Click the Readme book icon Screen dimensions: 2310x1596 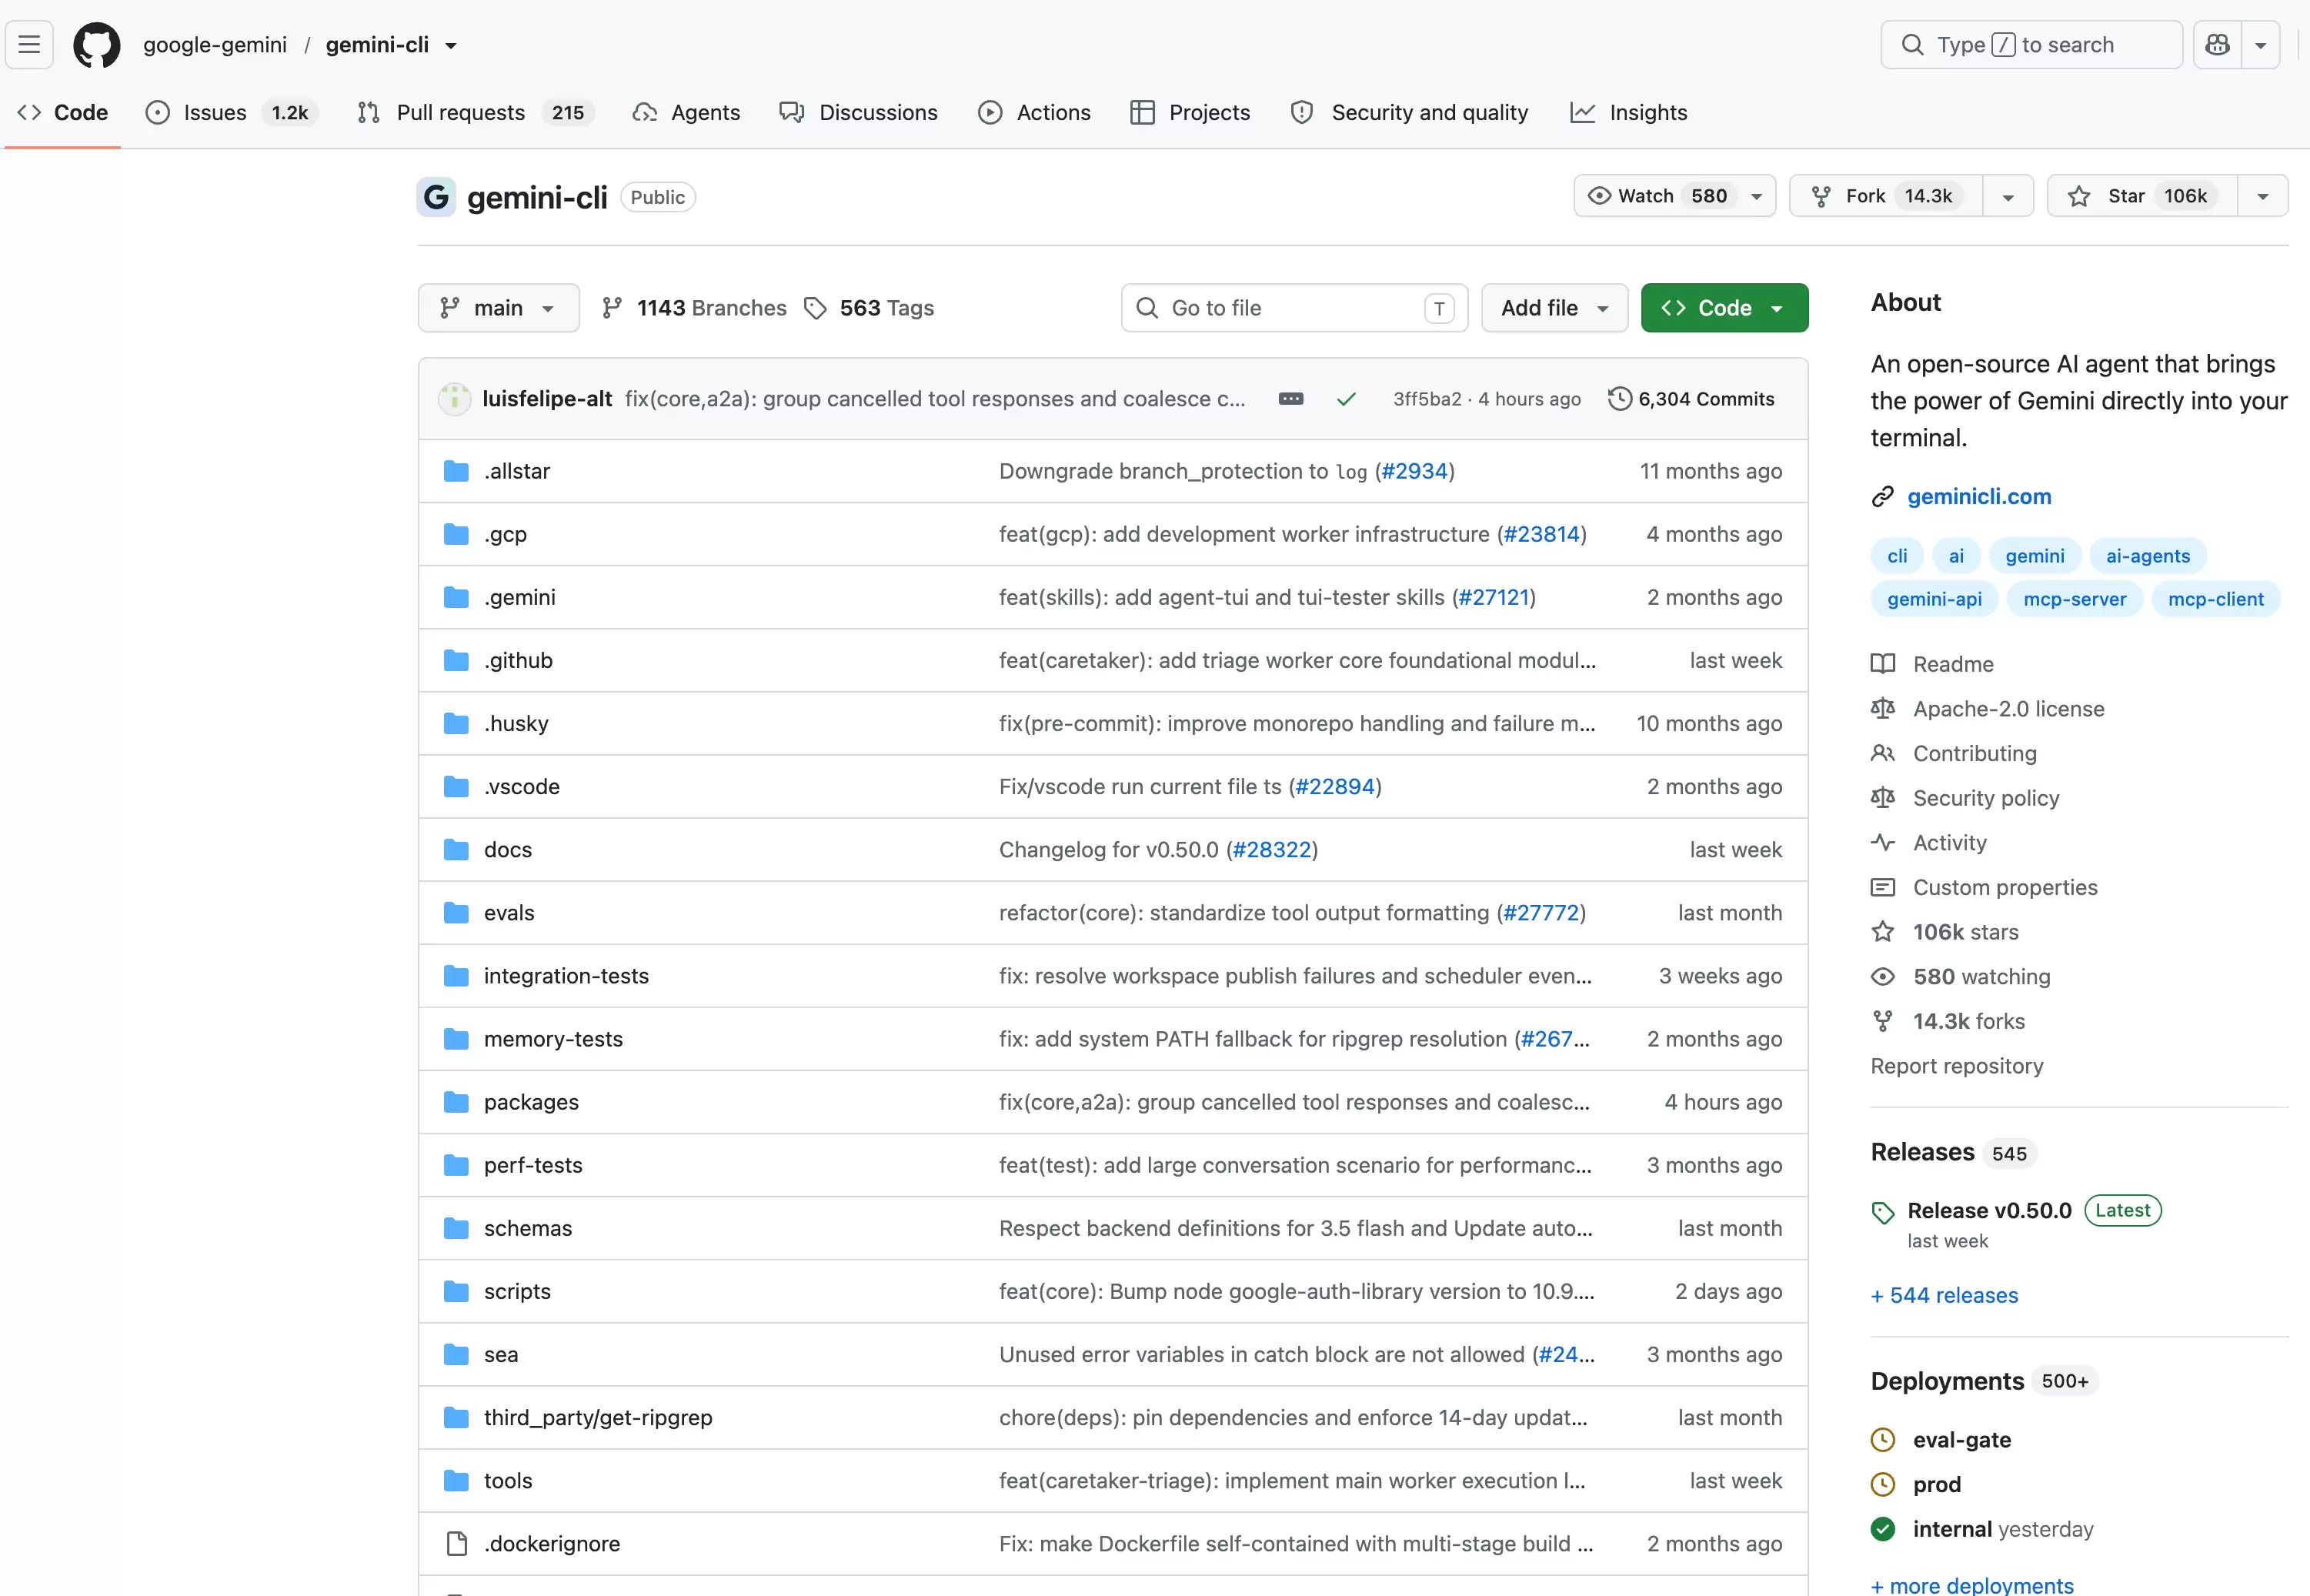(1882, 664)
